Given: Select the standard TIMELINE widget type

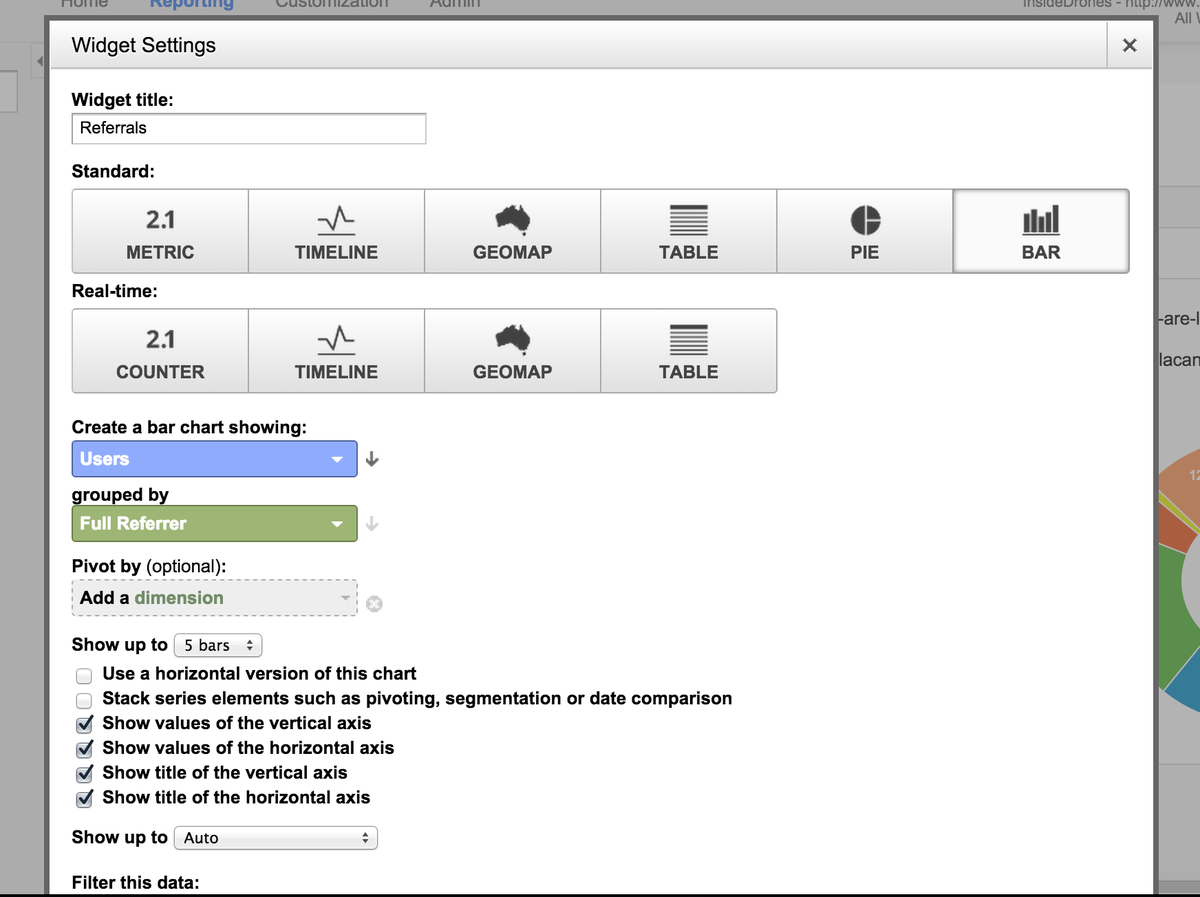Looking at the screenshot, I should [x=336, y=231].
